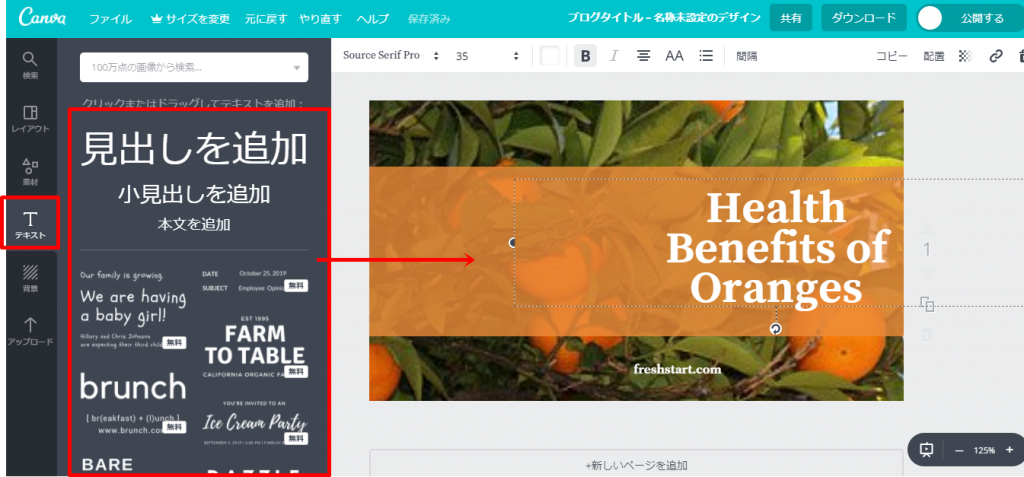1024x477 pixels.
Task: Add a heading with 見出しを追加
Action: [194, 149]
